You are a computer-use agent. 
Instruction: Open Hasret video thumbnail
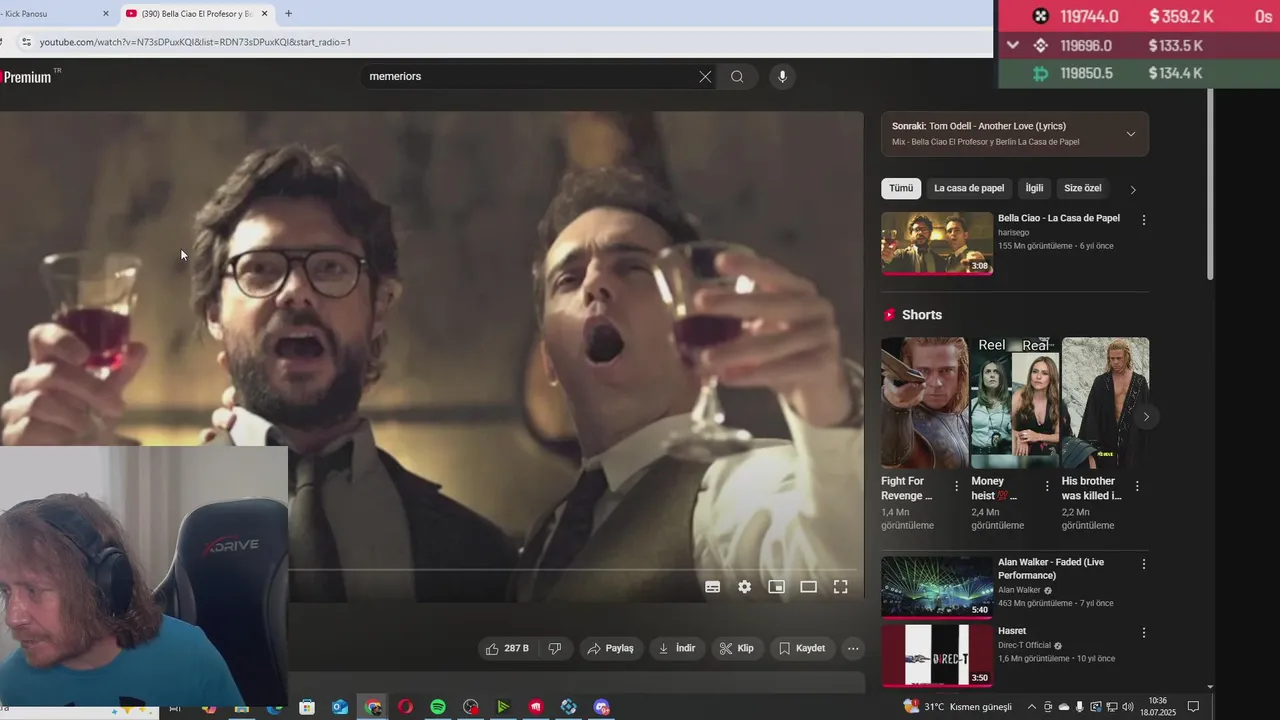(937, 655)
